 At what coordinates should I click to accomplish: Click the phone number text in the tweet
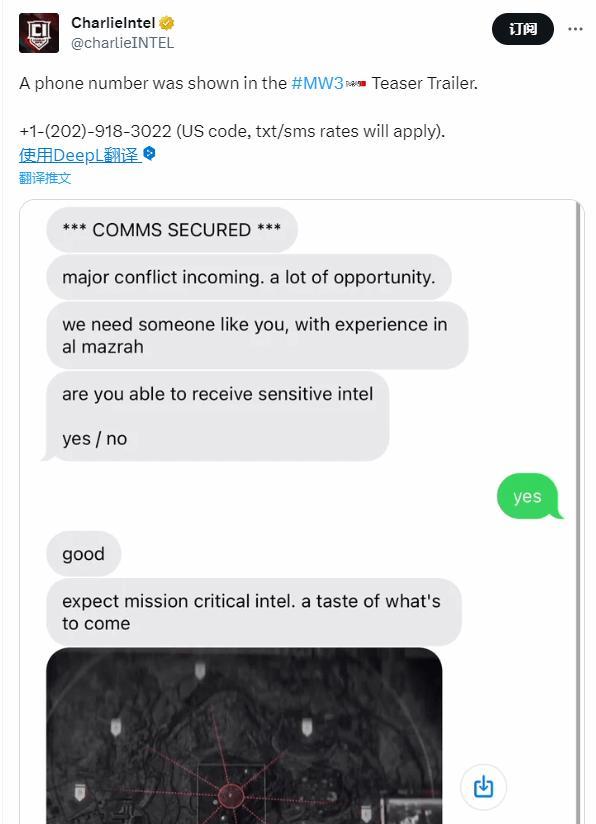click(95, 131)
